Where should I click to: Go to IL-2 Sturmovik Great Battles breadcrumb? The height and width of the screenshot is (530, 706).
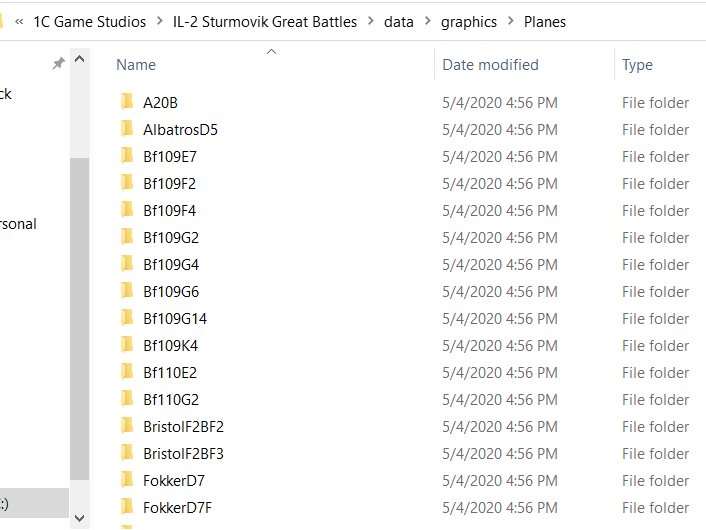[x=265, y=22]
